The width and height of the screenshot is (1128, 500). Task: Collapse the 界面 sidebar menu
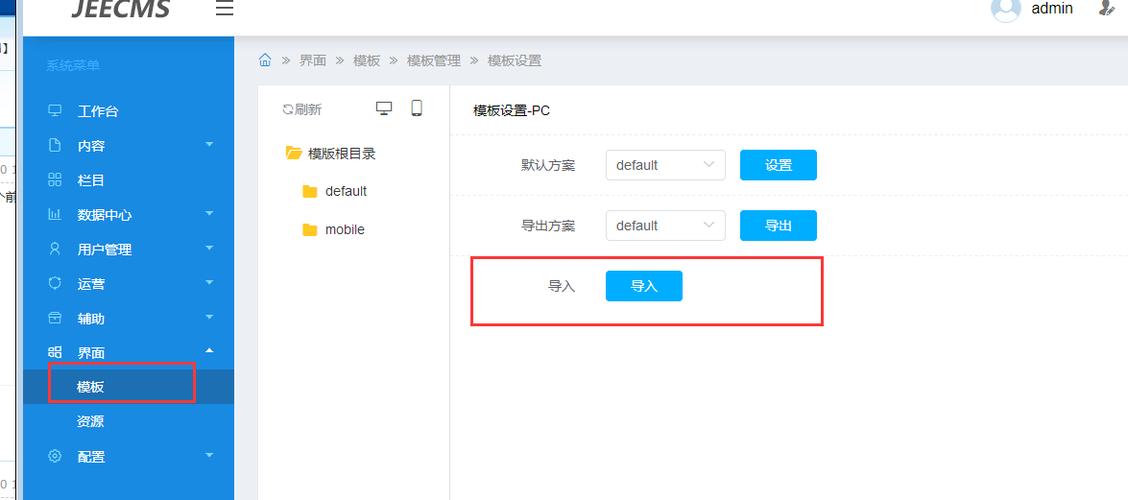129,353
